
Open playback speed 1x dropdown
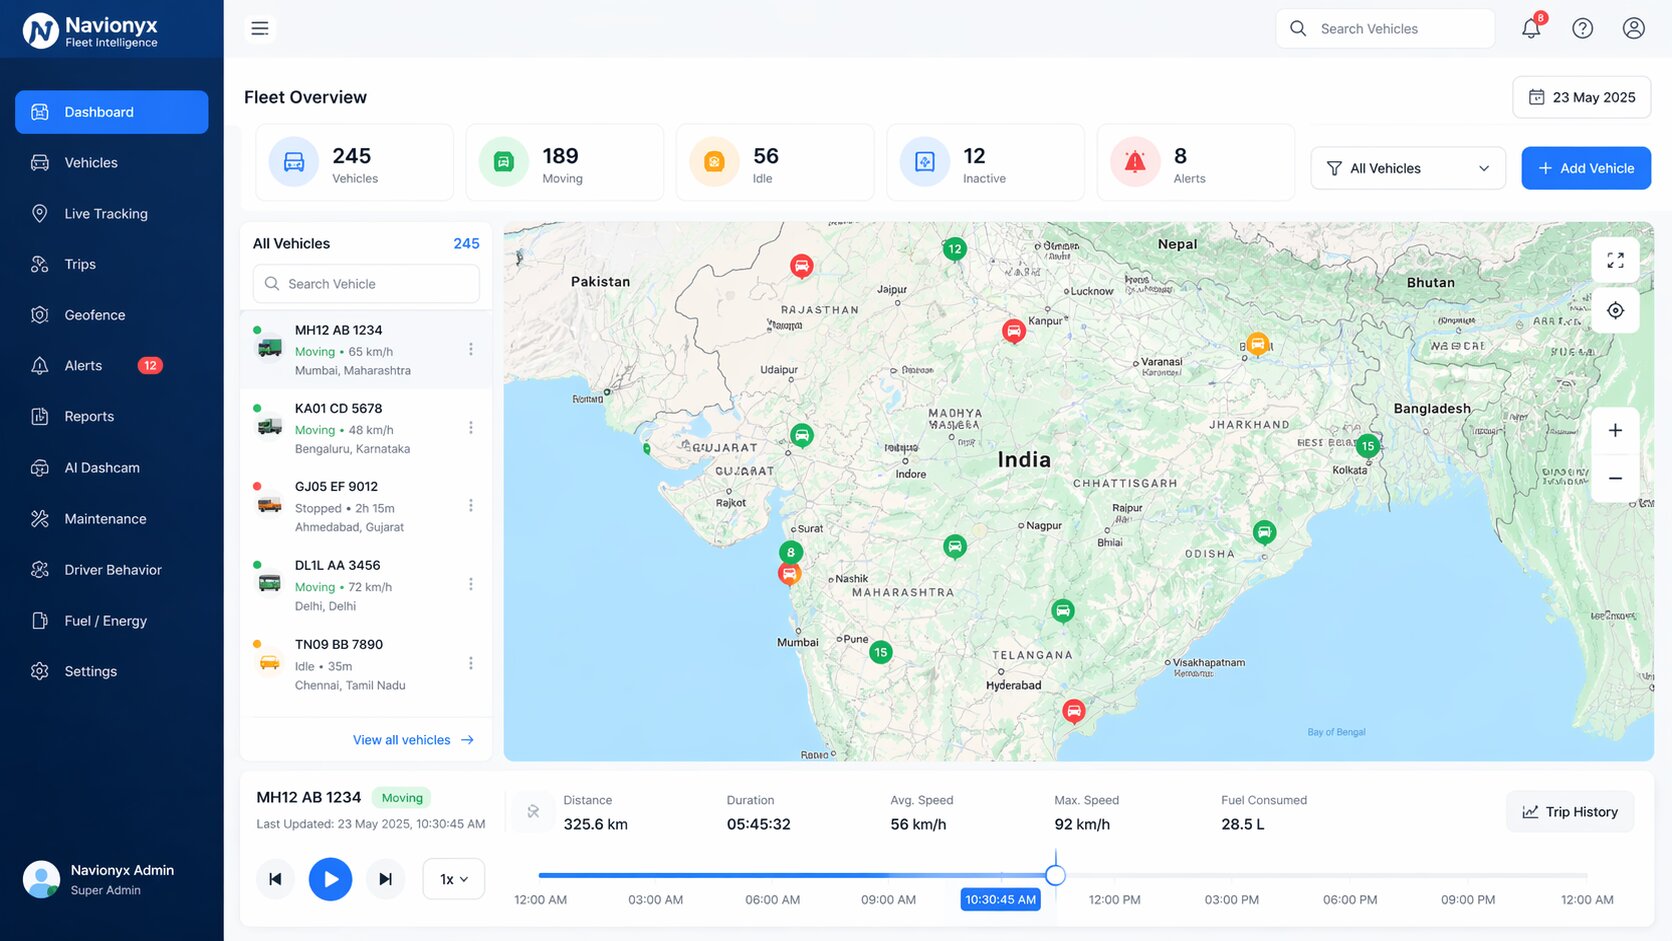coord(453,878)
